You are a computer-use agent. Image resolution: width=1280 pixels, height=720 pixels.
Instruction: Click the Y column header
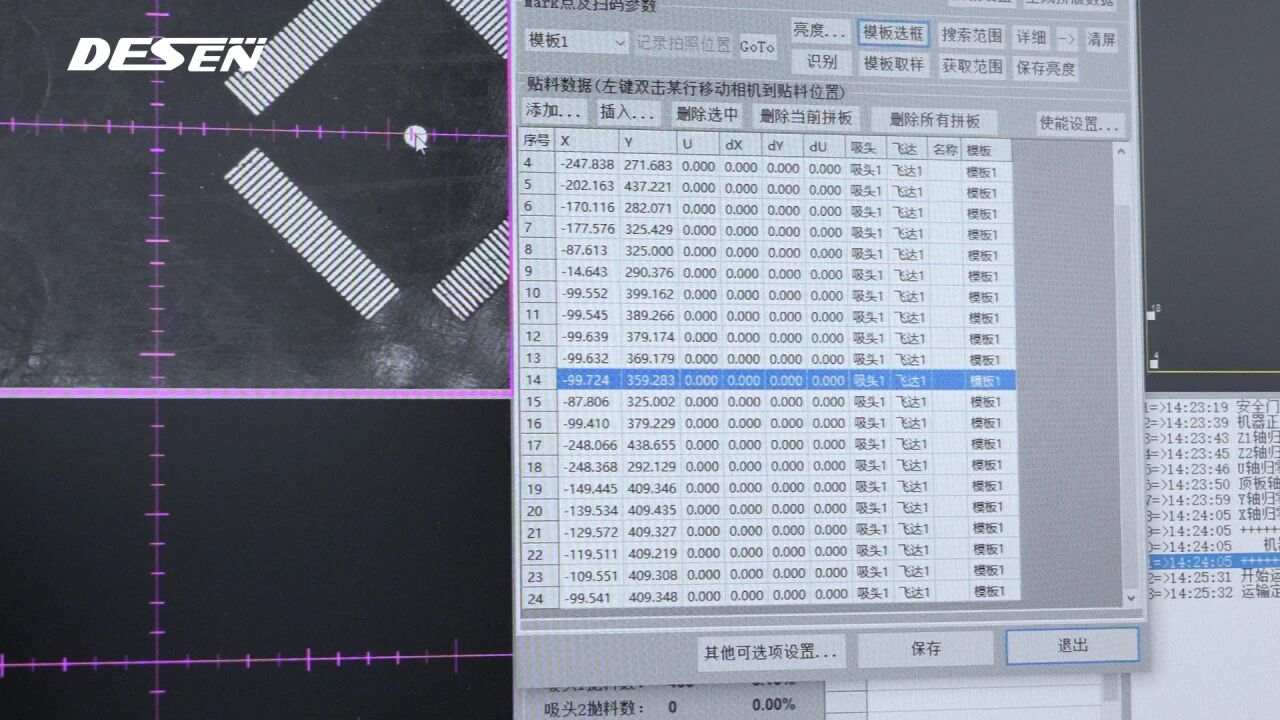click(x=646, y=142)
